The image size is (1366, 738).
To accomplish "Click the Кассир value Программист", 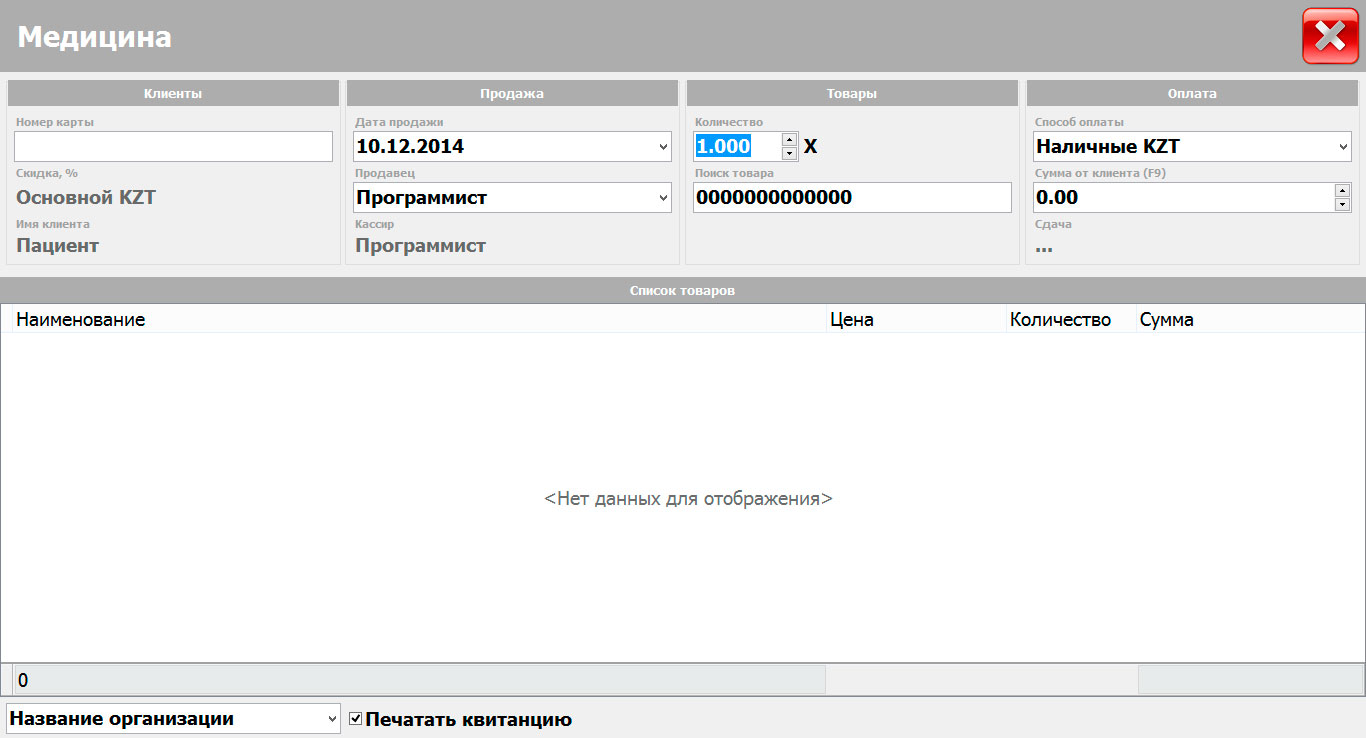I will tap(421, 245).
